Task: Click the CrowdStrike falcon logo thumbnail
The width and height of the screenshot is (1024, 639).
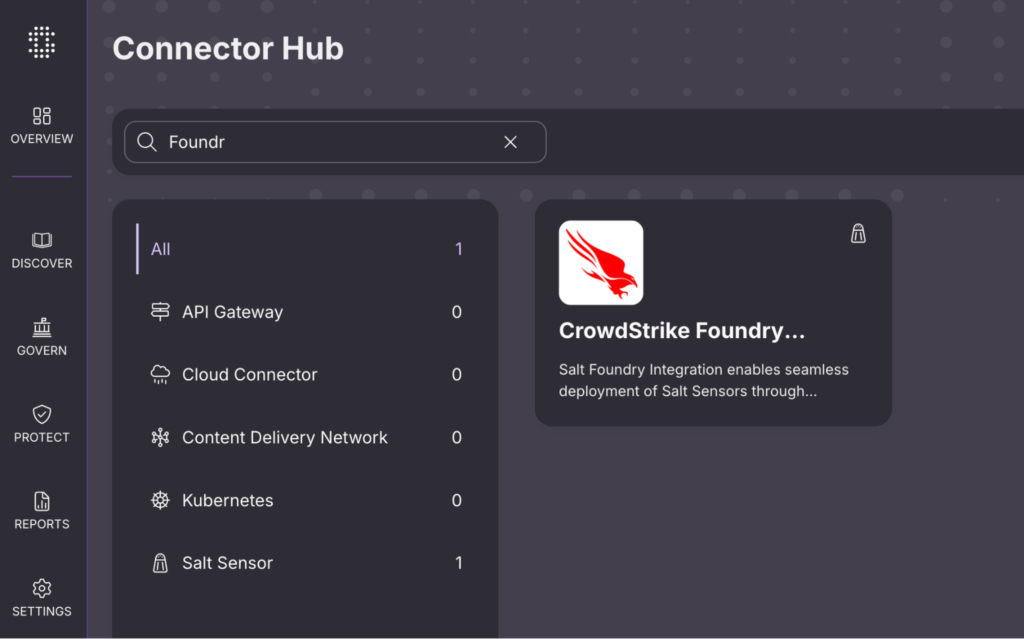Action: pyautogui.click(x=600, y=262)
